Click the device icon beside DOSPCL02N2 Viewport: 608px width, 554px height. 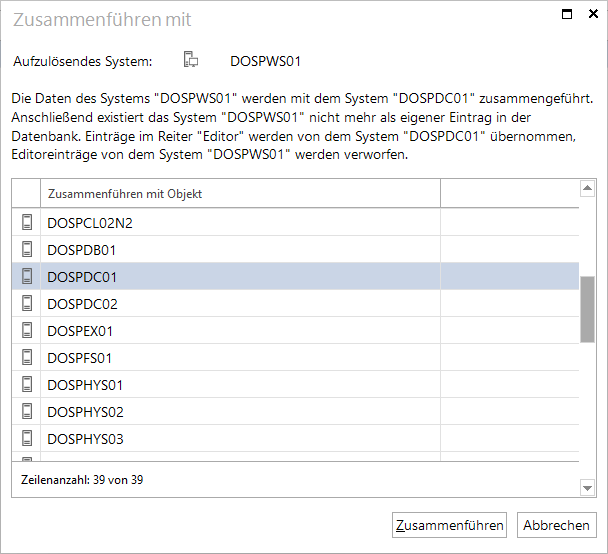pyautogui.click(x=27, y=222)
